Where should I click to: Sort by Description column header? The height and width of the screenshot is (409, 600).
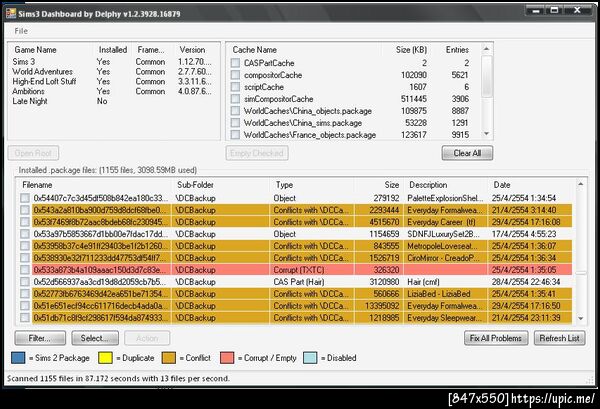[x=445, y=185]
